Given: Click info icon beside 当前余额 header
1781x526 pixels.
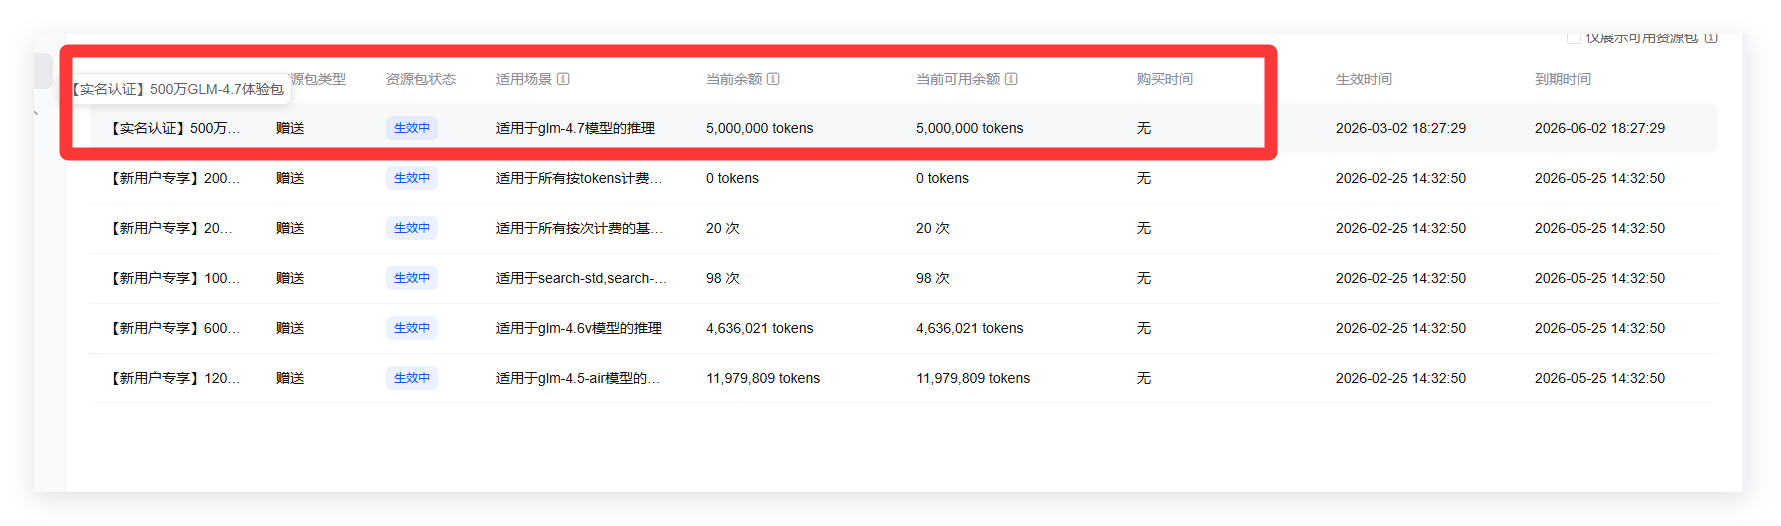Looking at the screenshot, I should [x=773, y=79].
